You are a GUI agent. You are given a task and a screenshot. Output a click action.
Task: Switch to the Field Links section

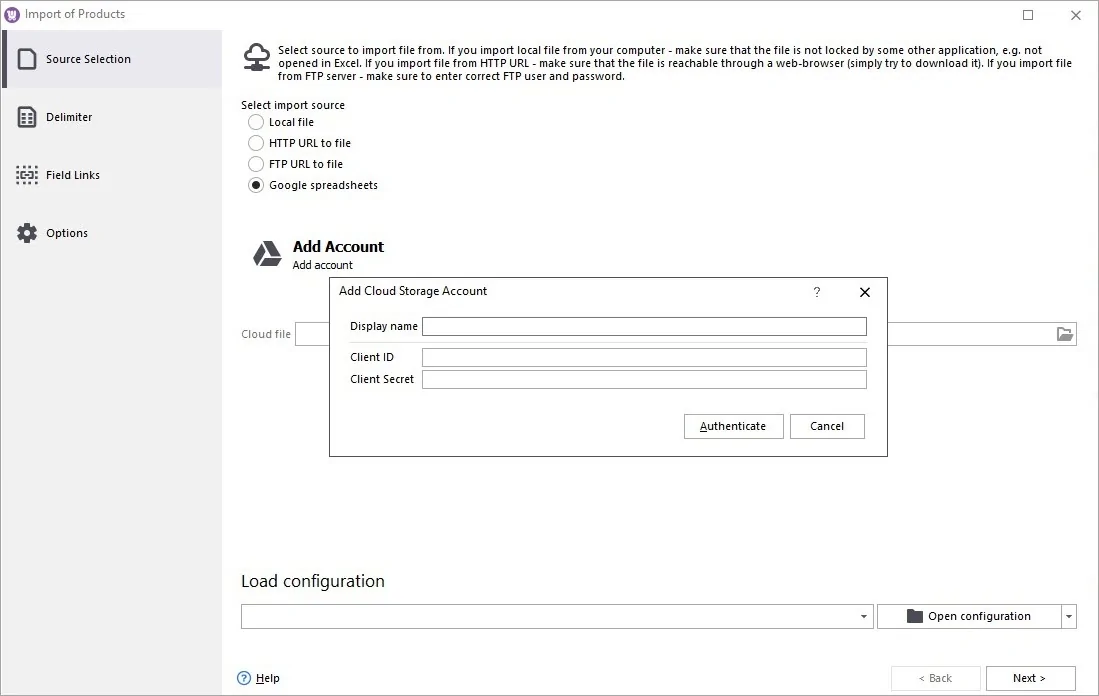point(72,174)
